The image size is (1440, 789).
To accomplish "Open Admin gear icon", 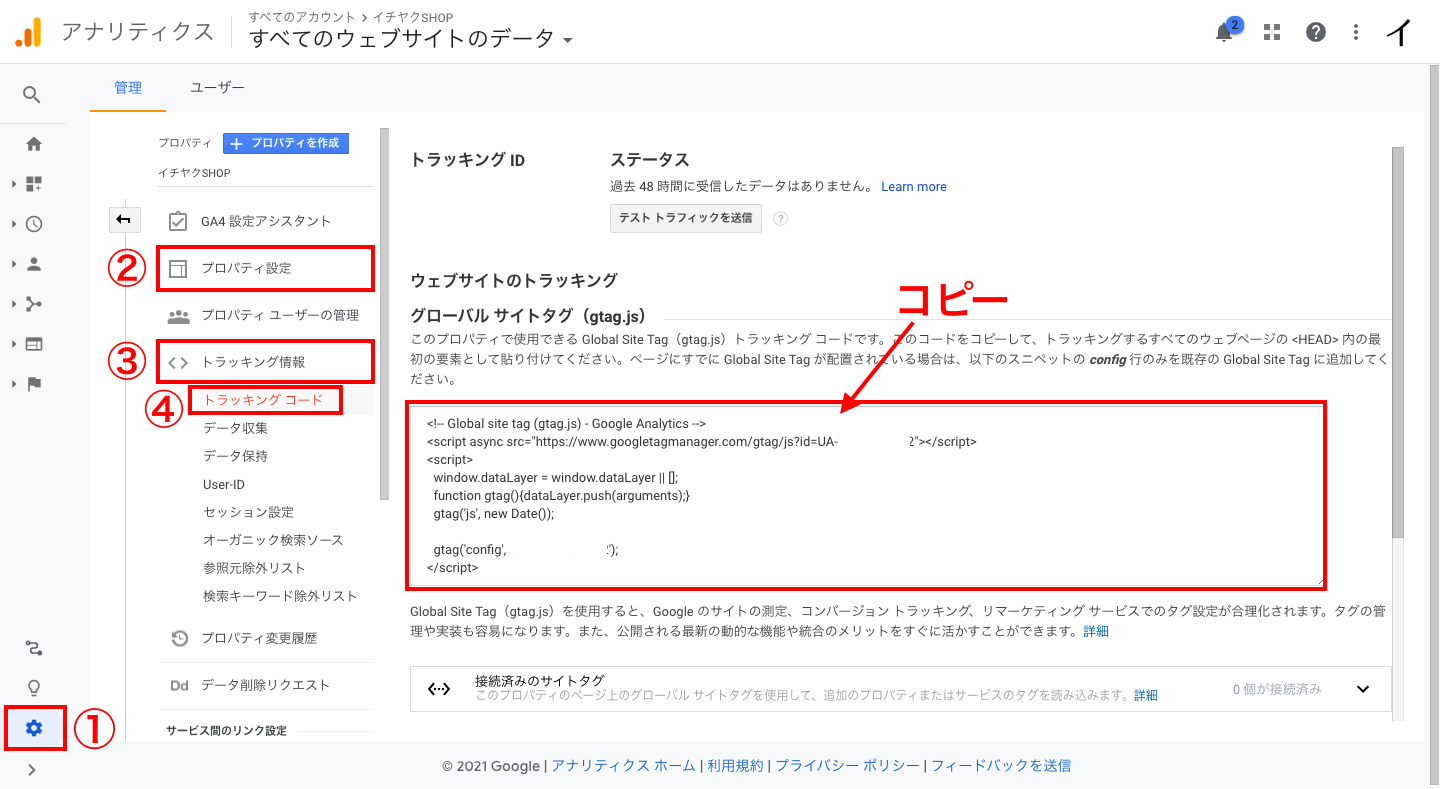I will 34,728.
